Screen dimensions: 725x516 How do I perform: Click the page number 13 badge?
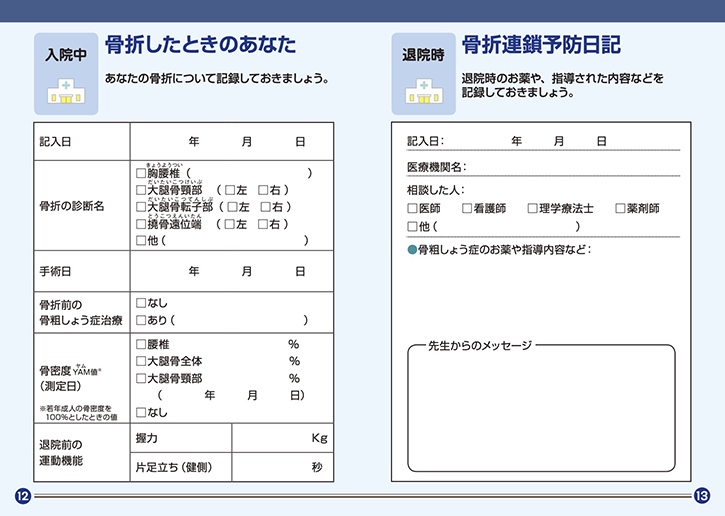[x=701, y=496]
